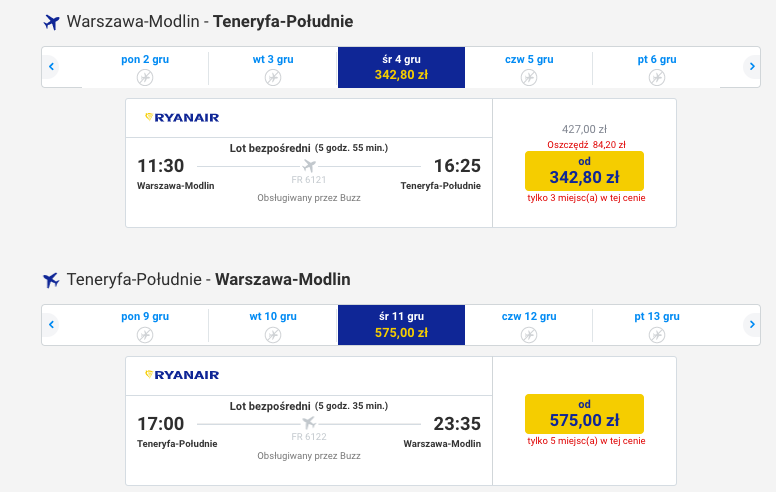
Task: Click the no-flight icon under wt 3 gru
Action: pyautogui.click(x=273, y=78)
